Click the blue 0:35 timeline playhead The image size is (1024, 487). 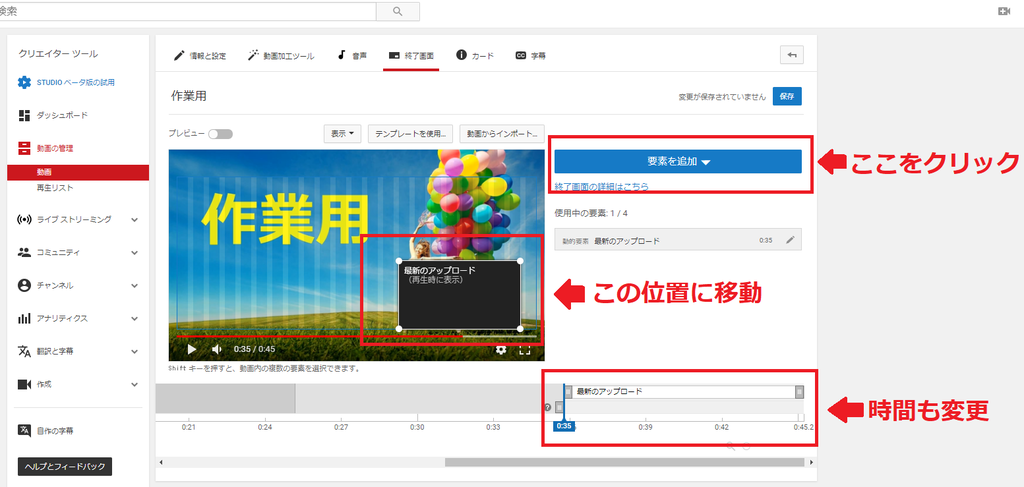click(x=564, y=426)
